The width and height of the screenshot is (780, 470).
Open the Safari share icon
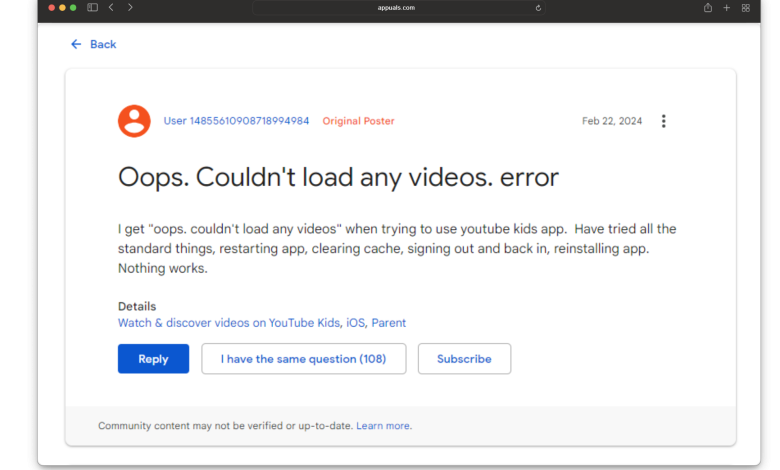[708, 7]
